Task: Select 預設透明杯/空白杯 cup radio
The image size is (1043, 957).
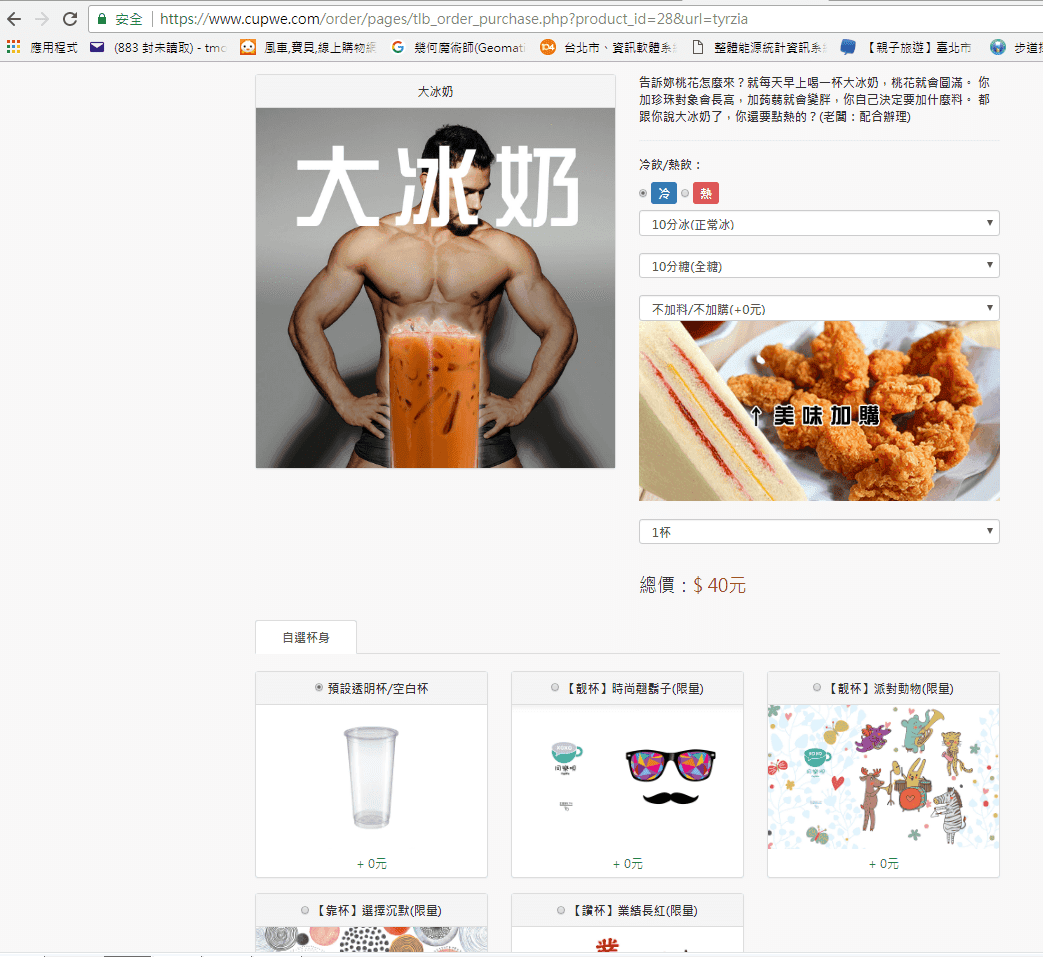Action: (x=319, y=688)
